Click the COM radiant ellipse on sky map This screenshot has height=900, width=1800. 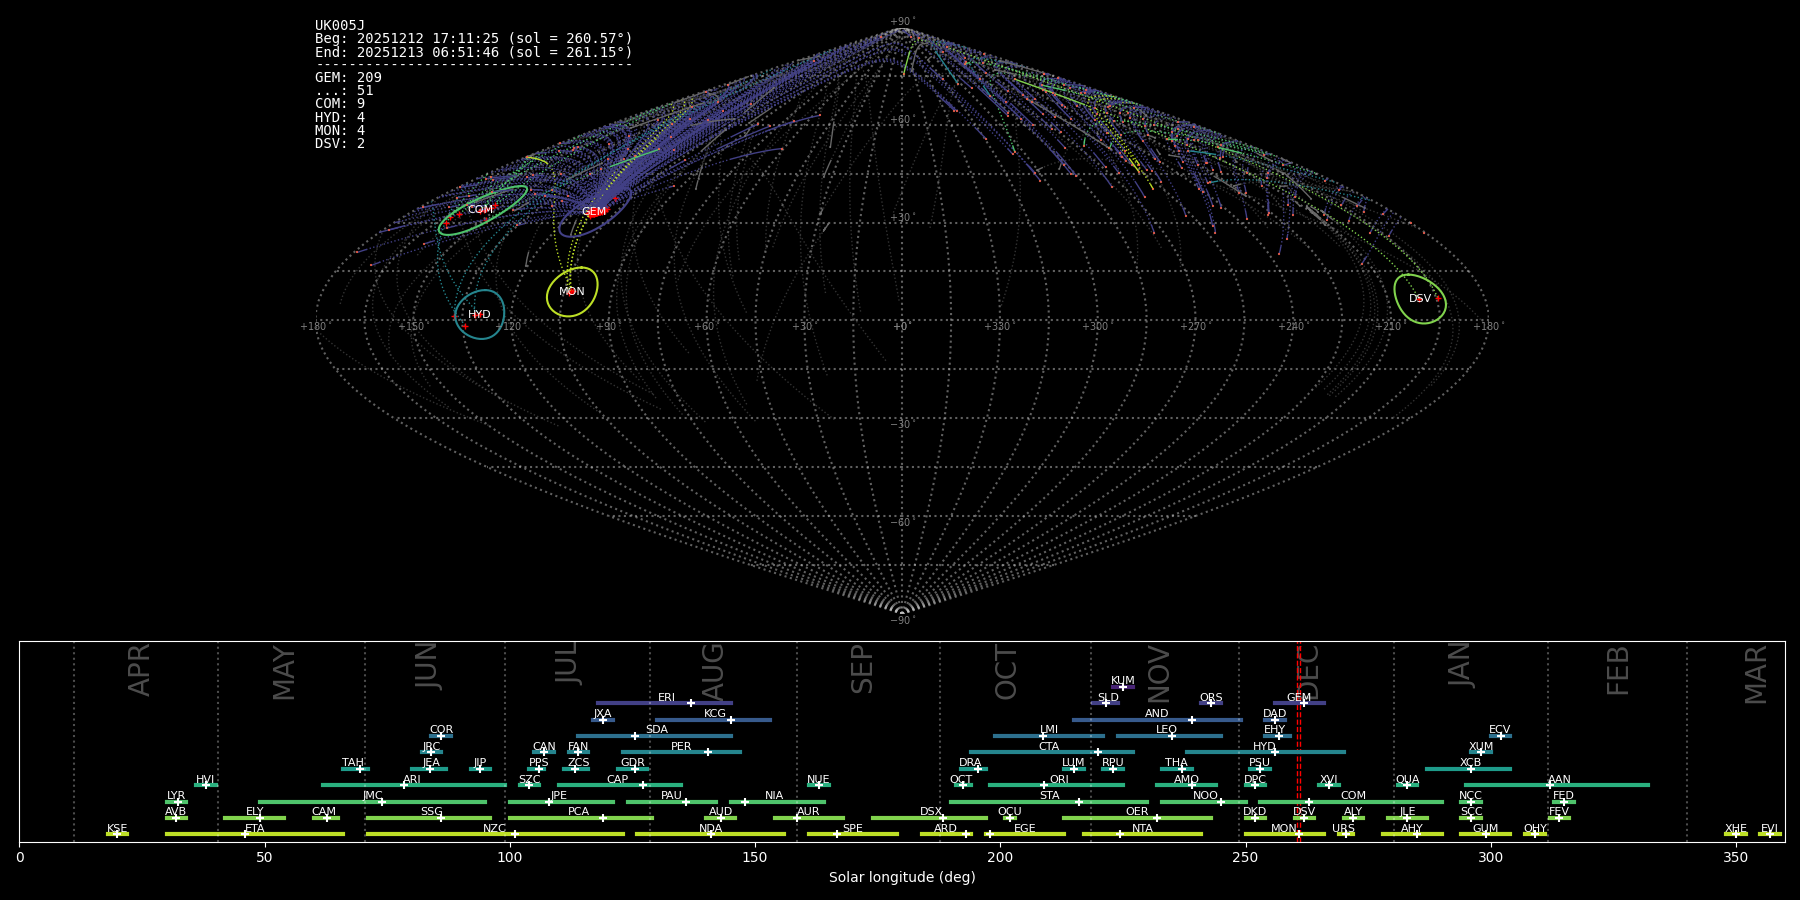click(x=482, y=210)
